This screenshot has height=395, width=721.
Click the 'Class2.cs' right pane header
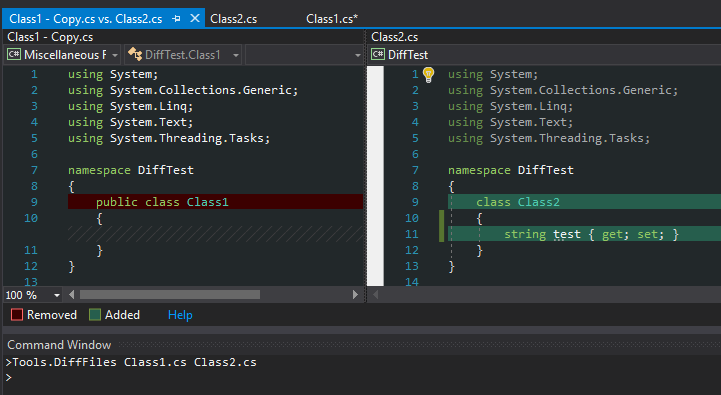pos(395,37)
